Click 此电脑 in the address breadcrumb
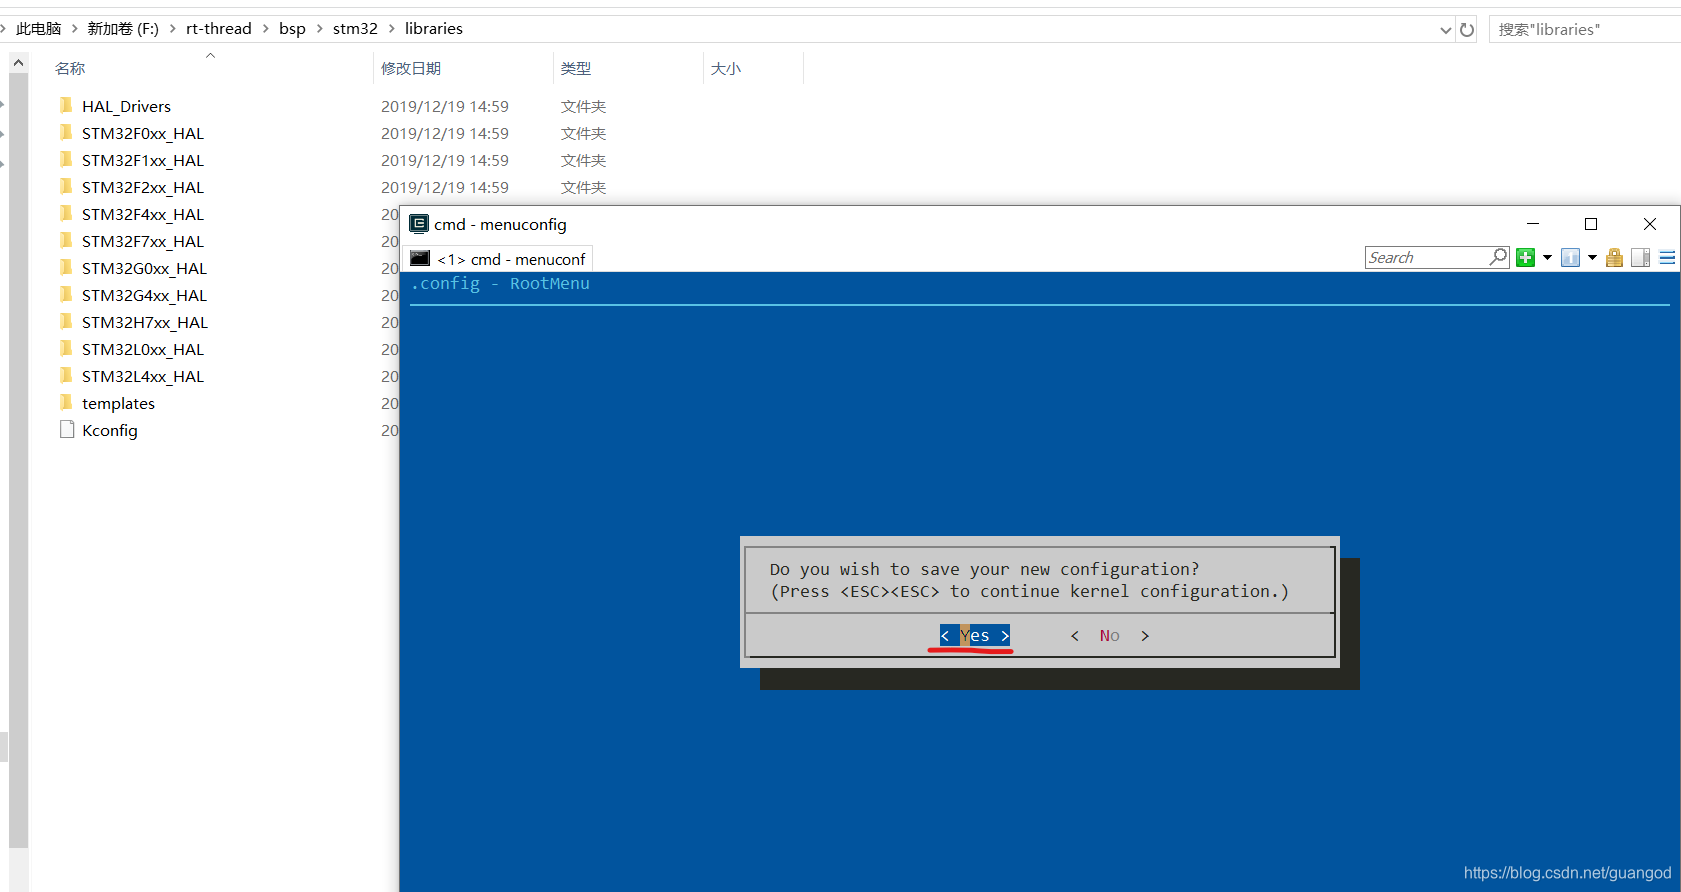 (x=39, y=28)
